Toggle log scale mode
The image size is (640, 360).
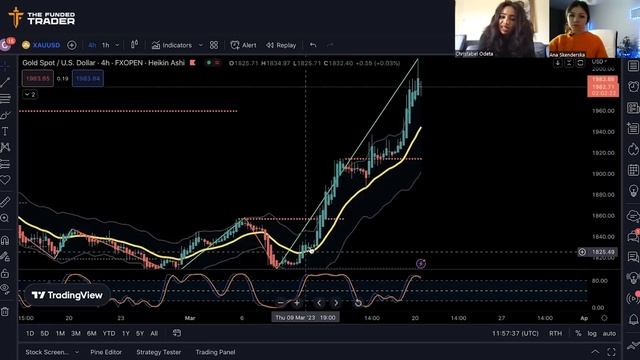click(x=592, y=333)
